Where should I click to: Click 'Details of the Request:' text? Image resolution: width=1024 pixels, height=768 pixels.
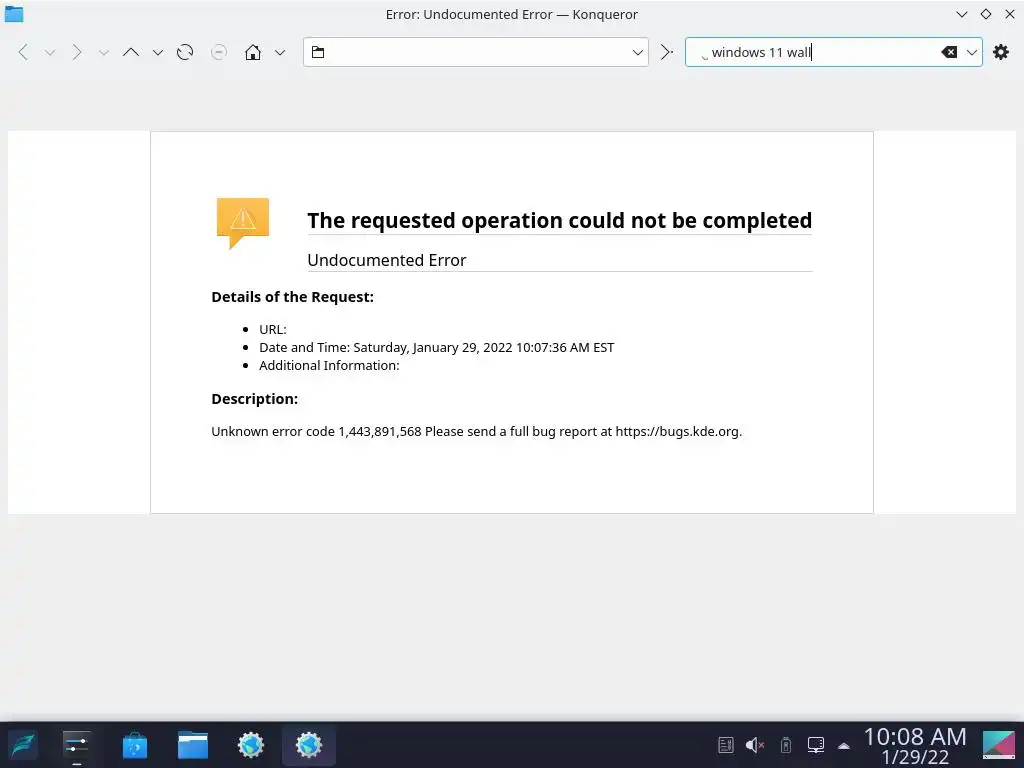(x=293, y=297)
